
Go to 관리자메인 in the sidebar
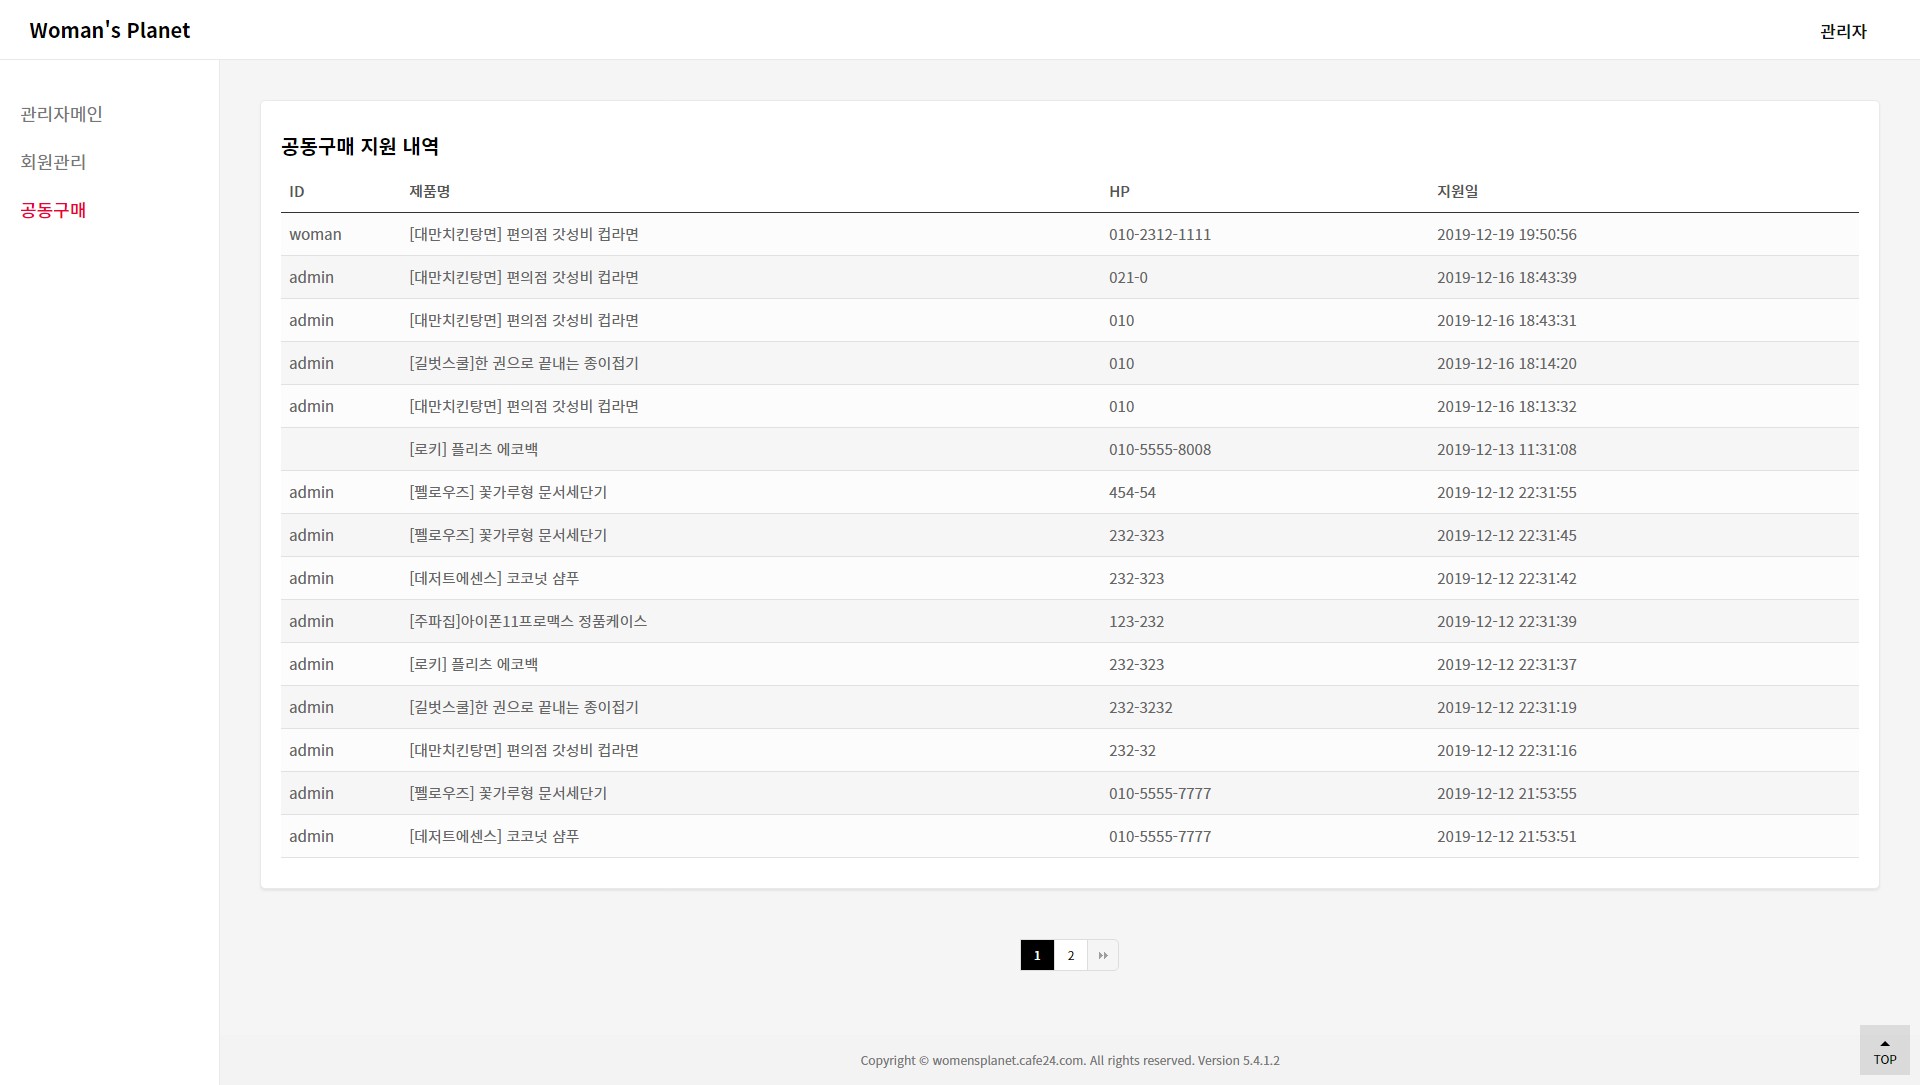[62, 114]
